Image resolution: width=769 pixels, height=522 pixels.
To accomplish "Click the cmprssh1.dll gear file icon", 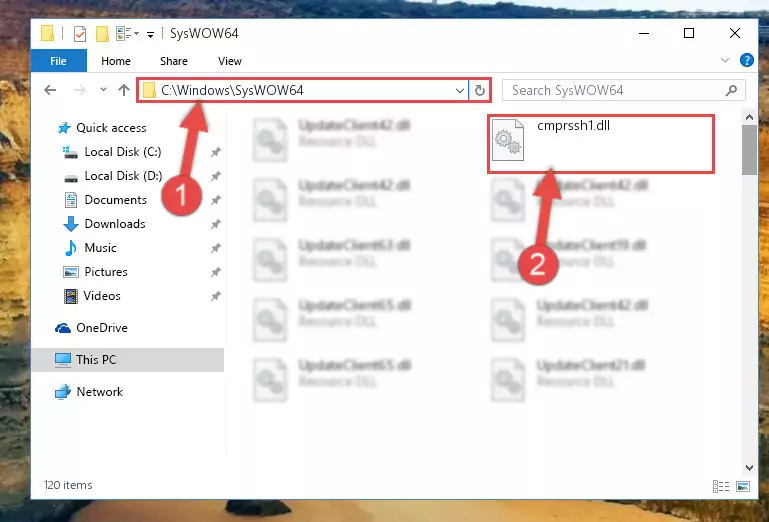I will 508,140.
